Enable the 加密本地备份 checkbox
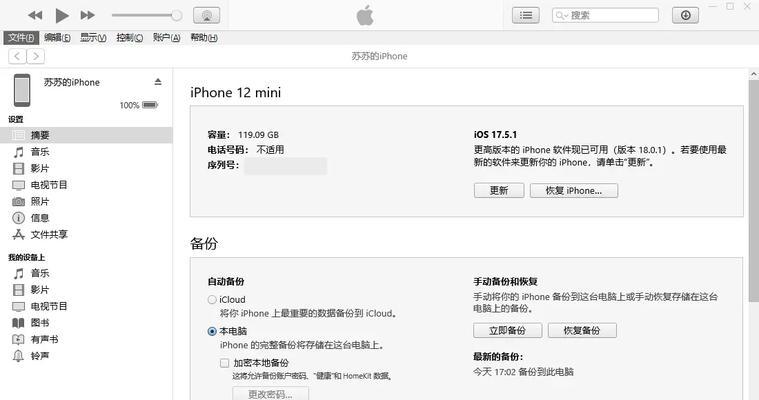This screenshot has height=400, width=759. pos(224,363)
